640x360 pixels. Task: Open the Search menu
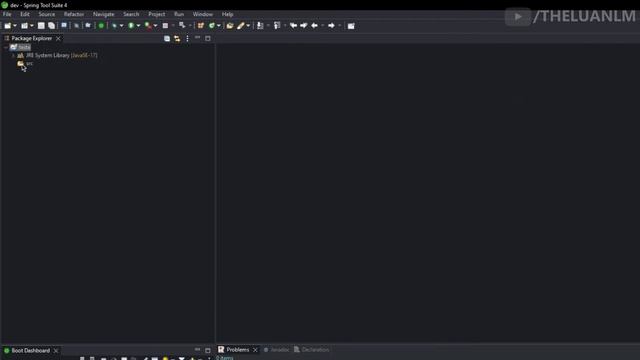(x=131, y=14)
